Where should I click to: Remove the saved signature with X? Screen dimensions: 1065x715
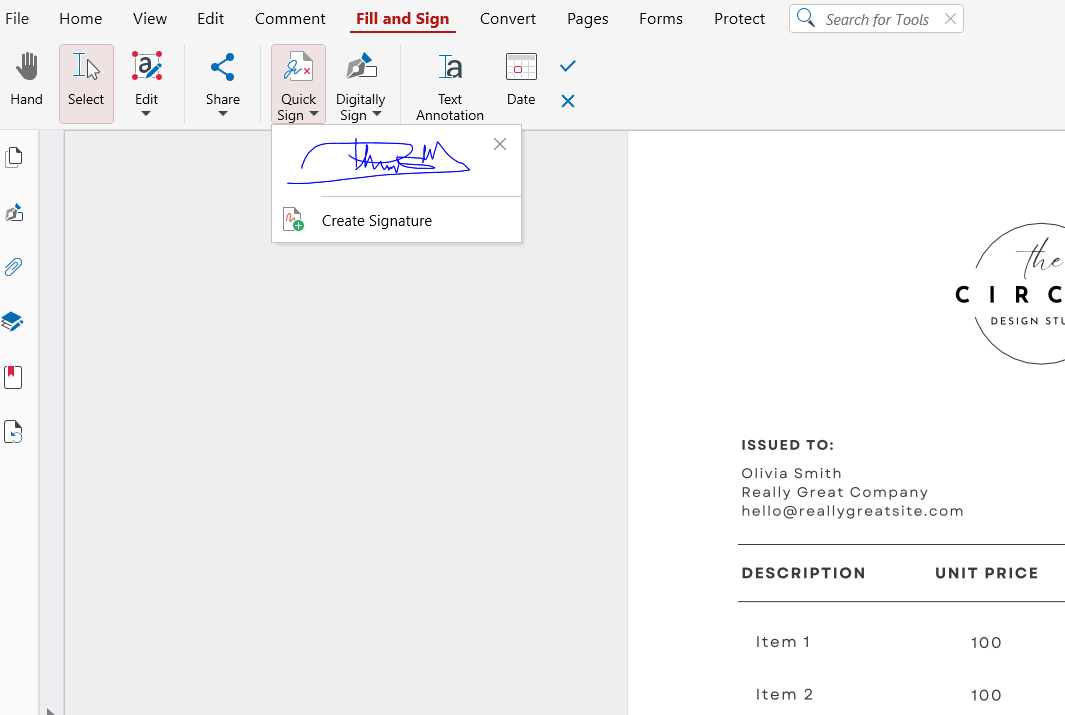coord(500,144)
